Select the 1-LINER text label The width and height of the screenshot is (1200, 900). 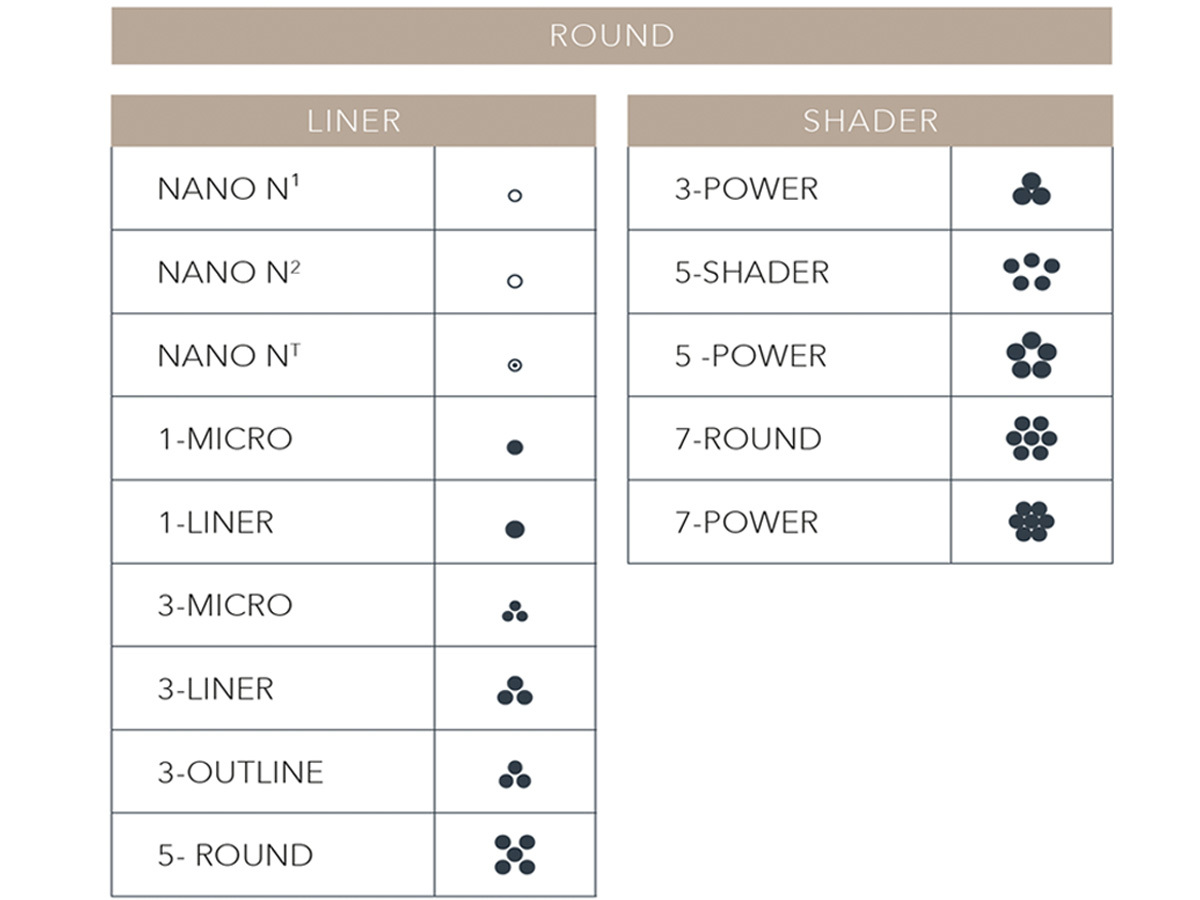215,522
